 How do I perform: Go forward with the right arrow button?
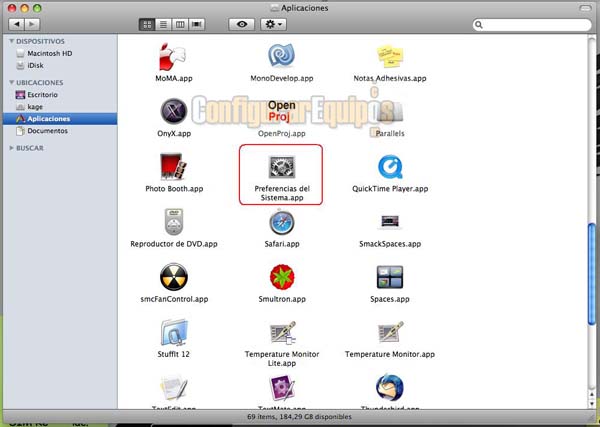point(32,24)
